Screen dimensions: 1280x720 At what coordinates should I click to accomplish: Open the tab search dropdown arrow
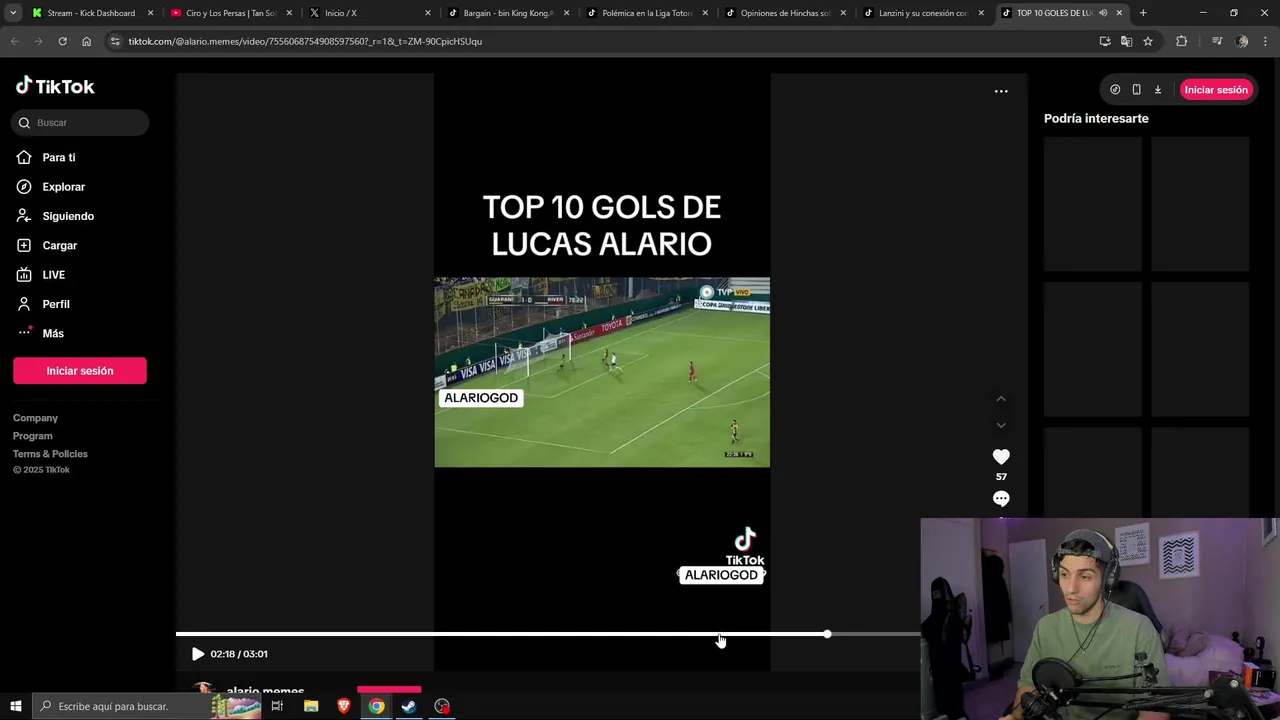click(x=15, y=13)
